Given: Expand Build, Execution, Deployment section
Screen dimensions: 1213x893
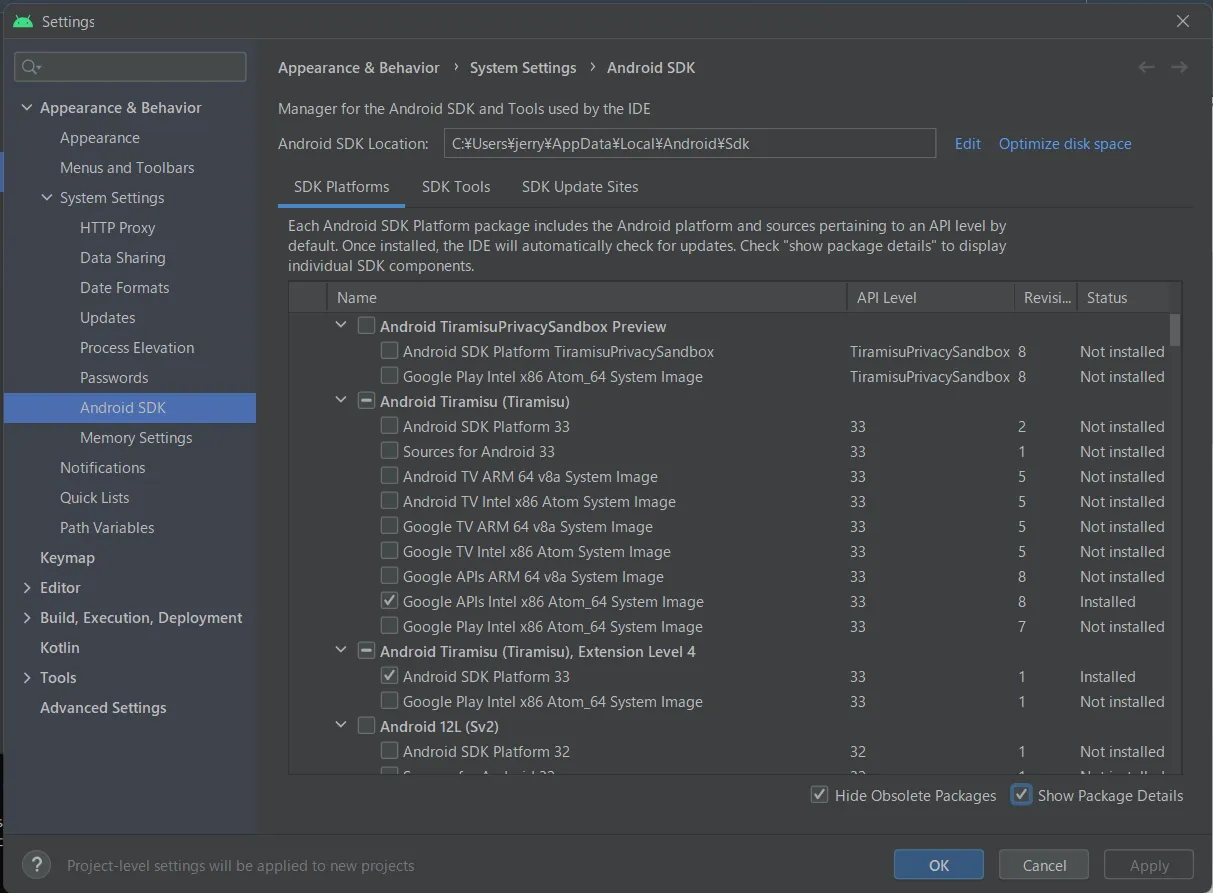Looking at the screenshot, I should tap(27, 617).
